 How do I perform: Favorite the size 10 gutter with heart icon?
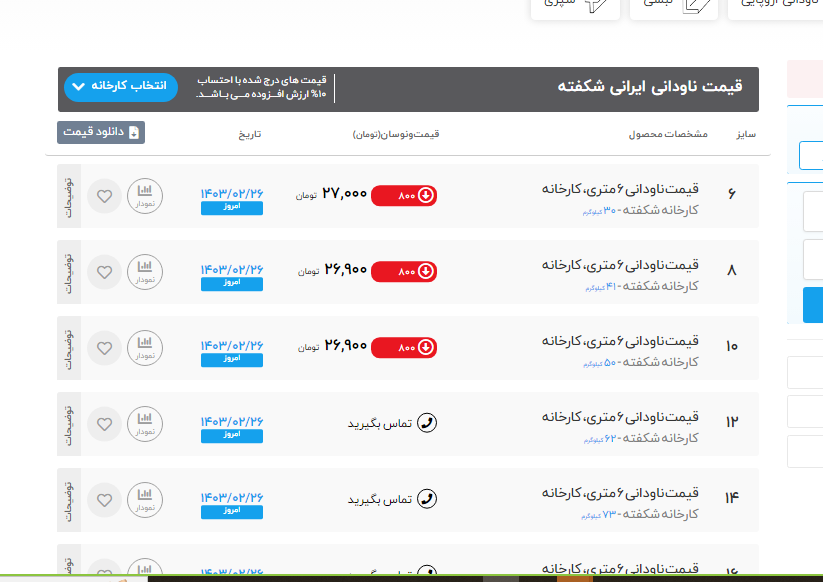(x=104, y=347)
